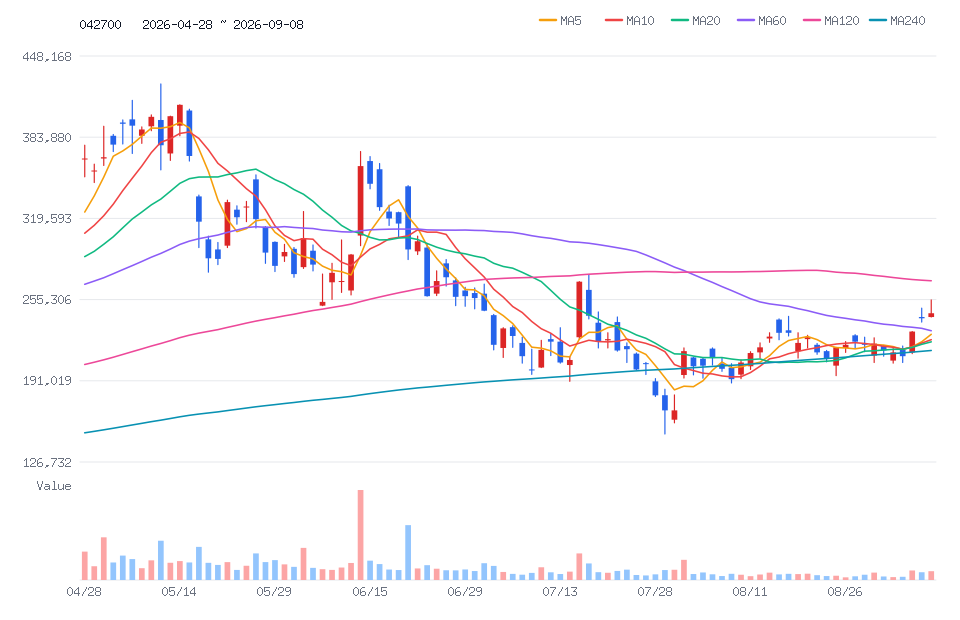Click the 05/14 date label

(179, 592)
